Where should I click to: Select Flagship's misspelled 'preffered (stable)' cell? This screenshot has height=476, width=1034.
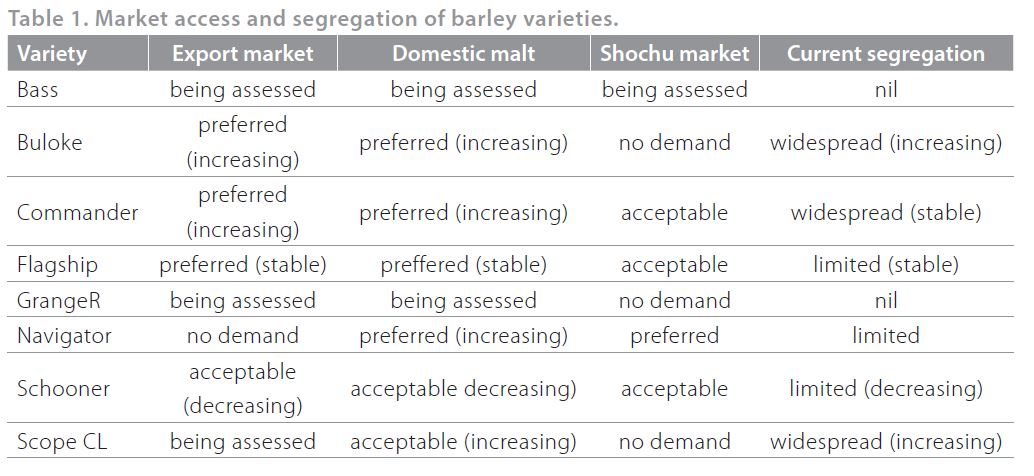coord(463,265)
